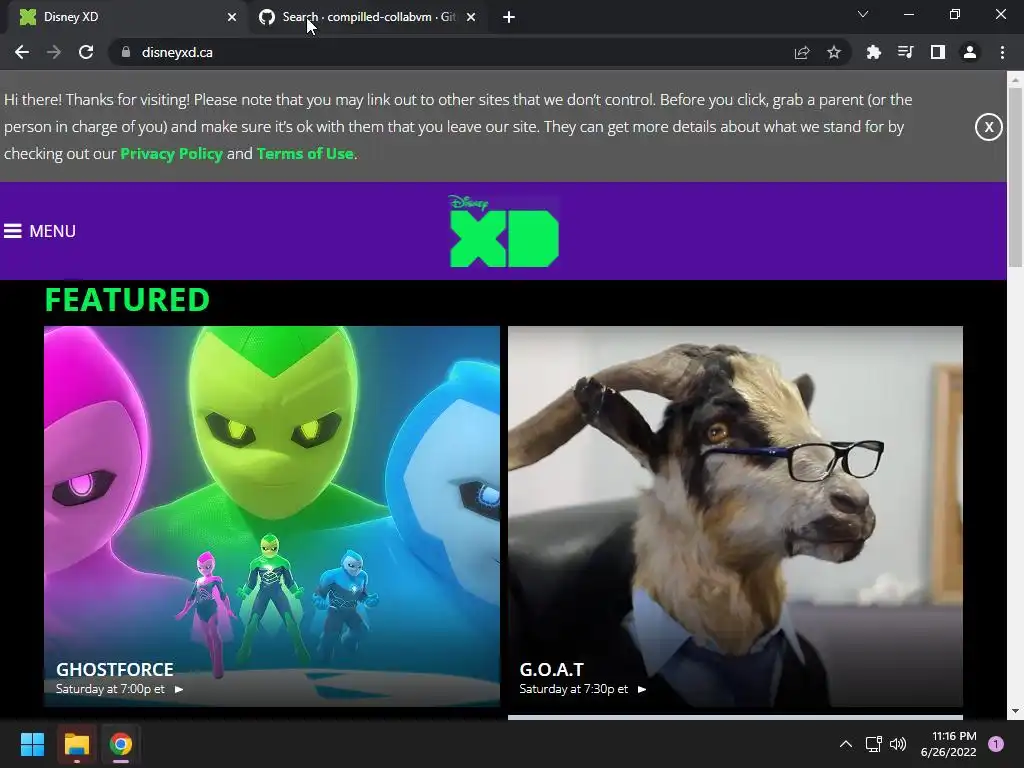The width and height of the screenshot is (1024, 768).
Task: Open Chrome's three-dot menu
Action: (1002, 52)
